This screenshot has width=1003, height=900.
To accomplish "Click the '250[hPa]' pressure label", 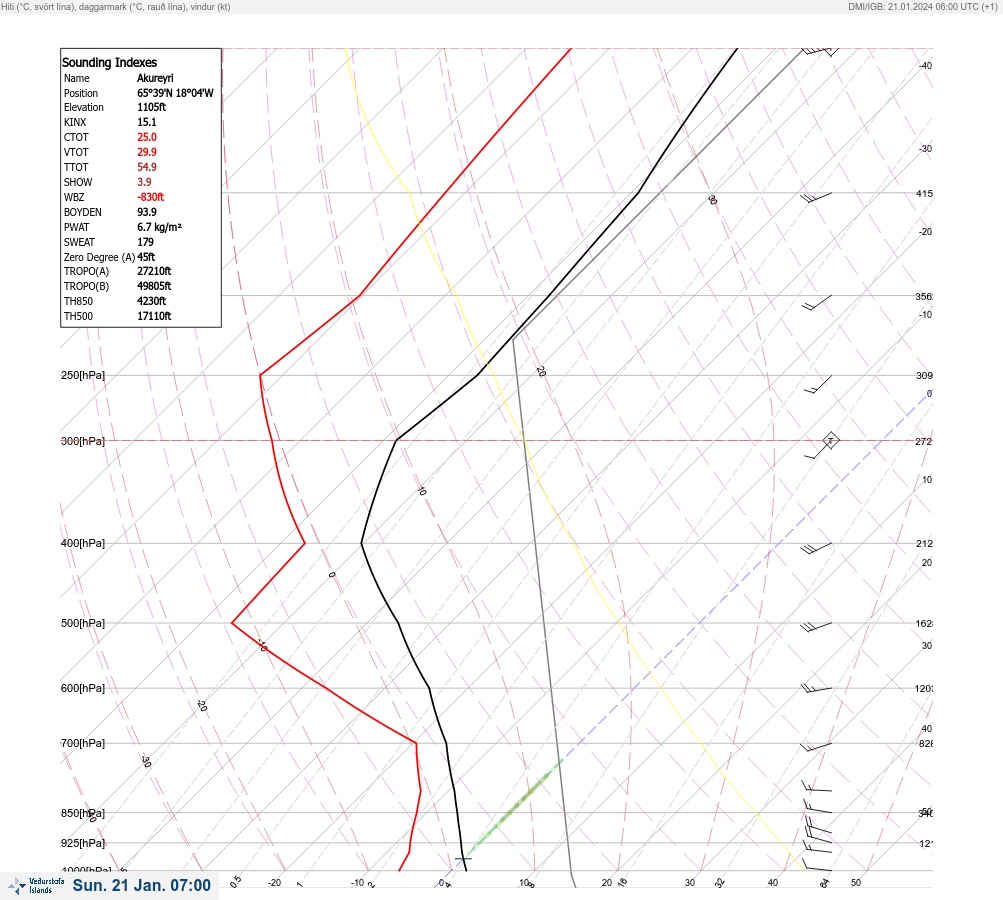I will point(83,375).
